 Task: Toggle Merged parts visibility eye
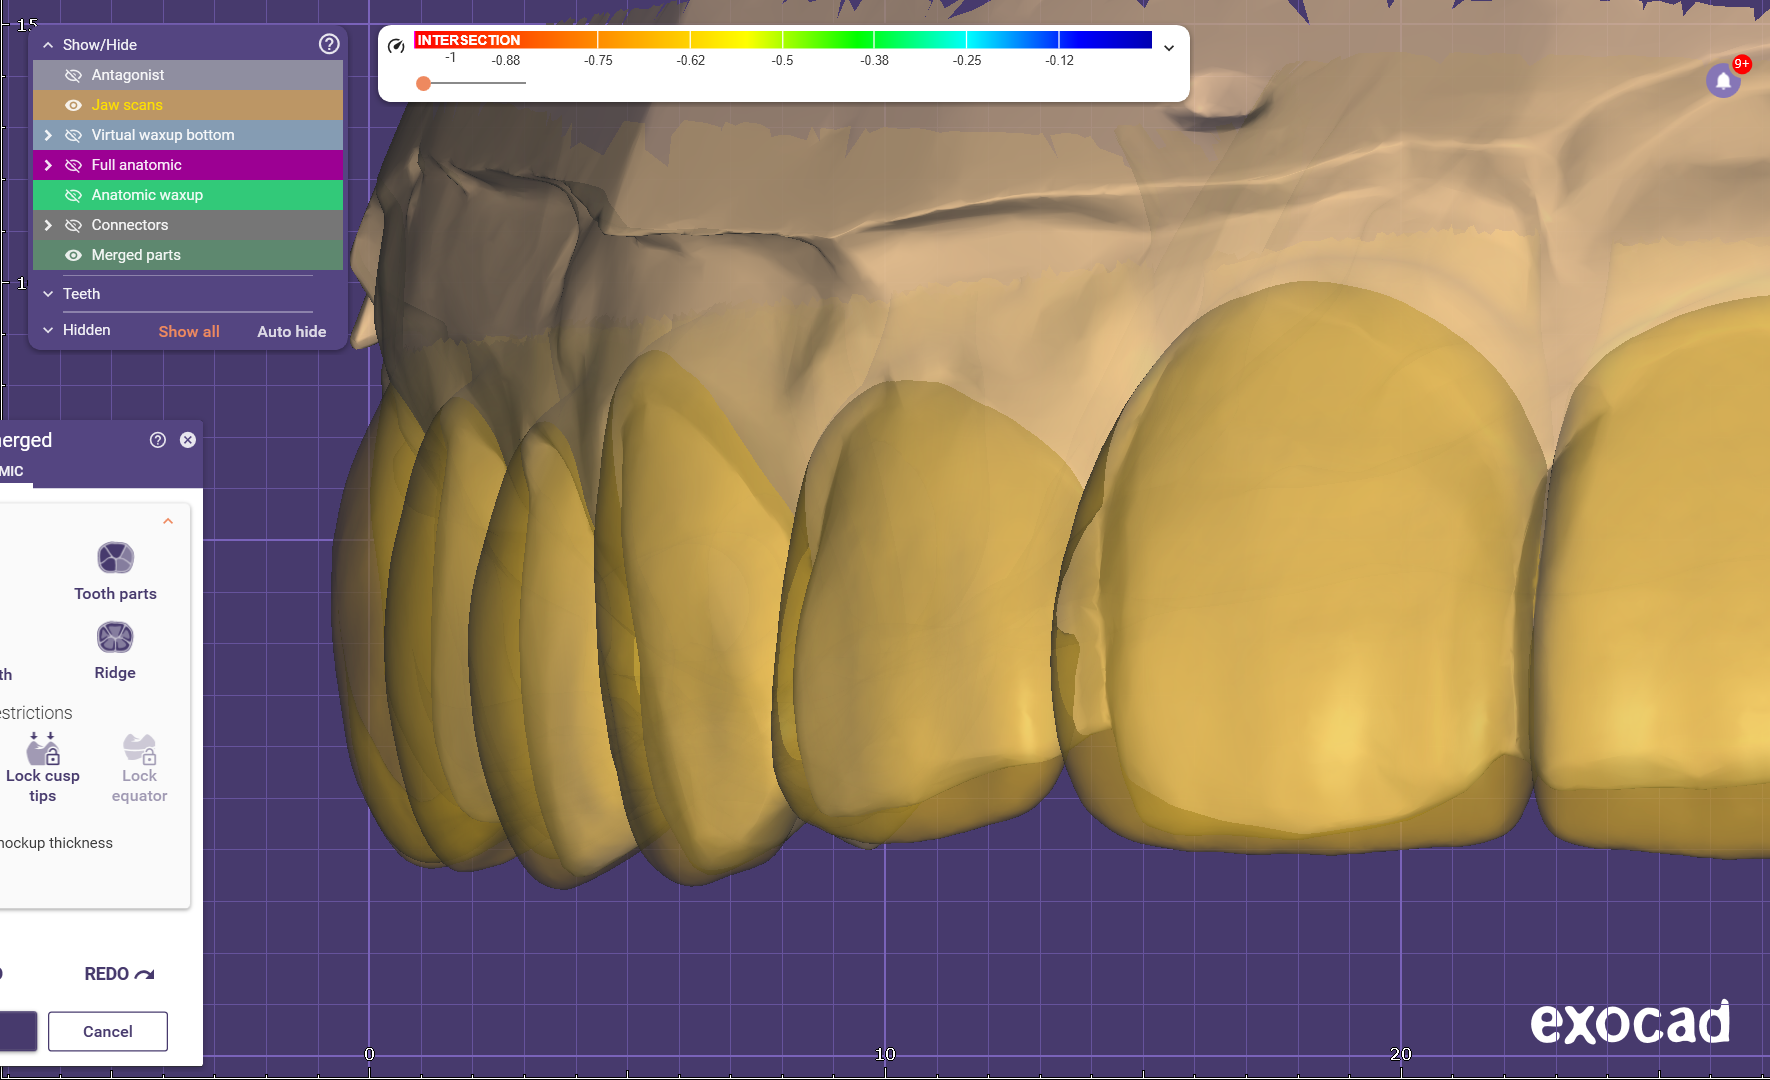[73, 255]
